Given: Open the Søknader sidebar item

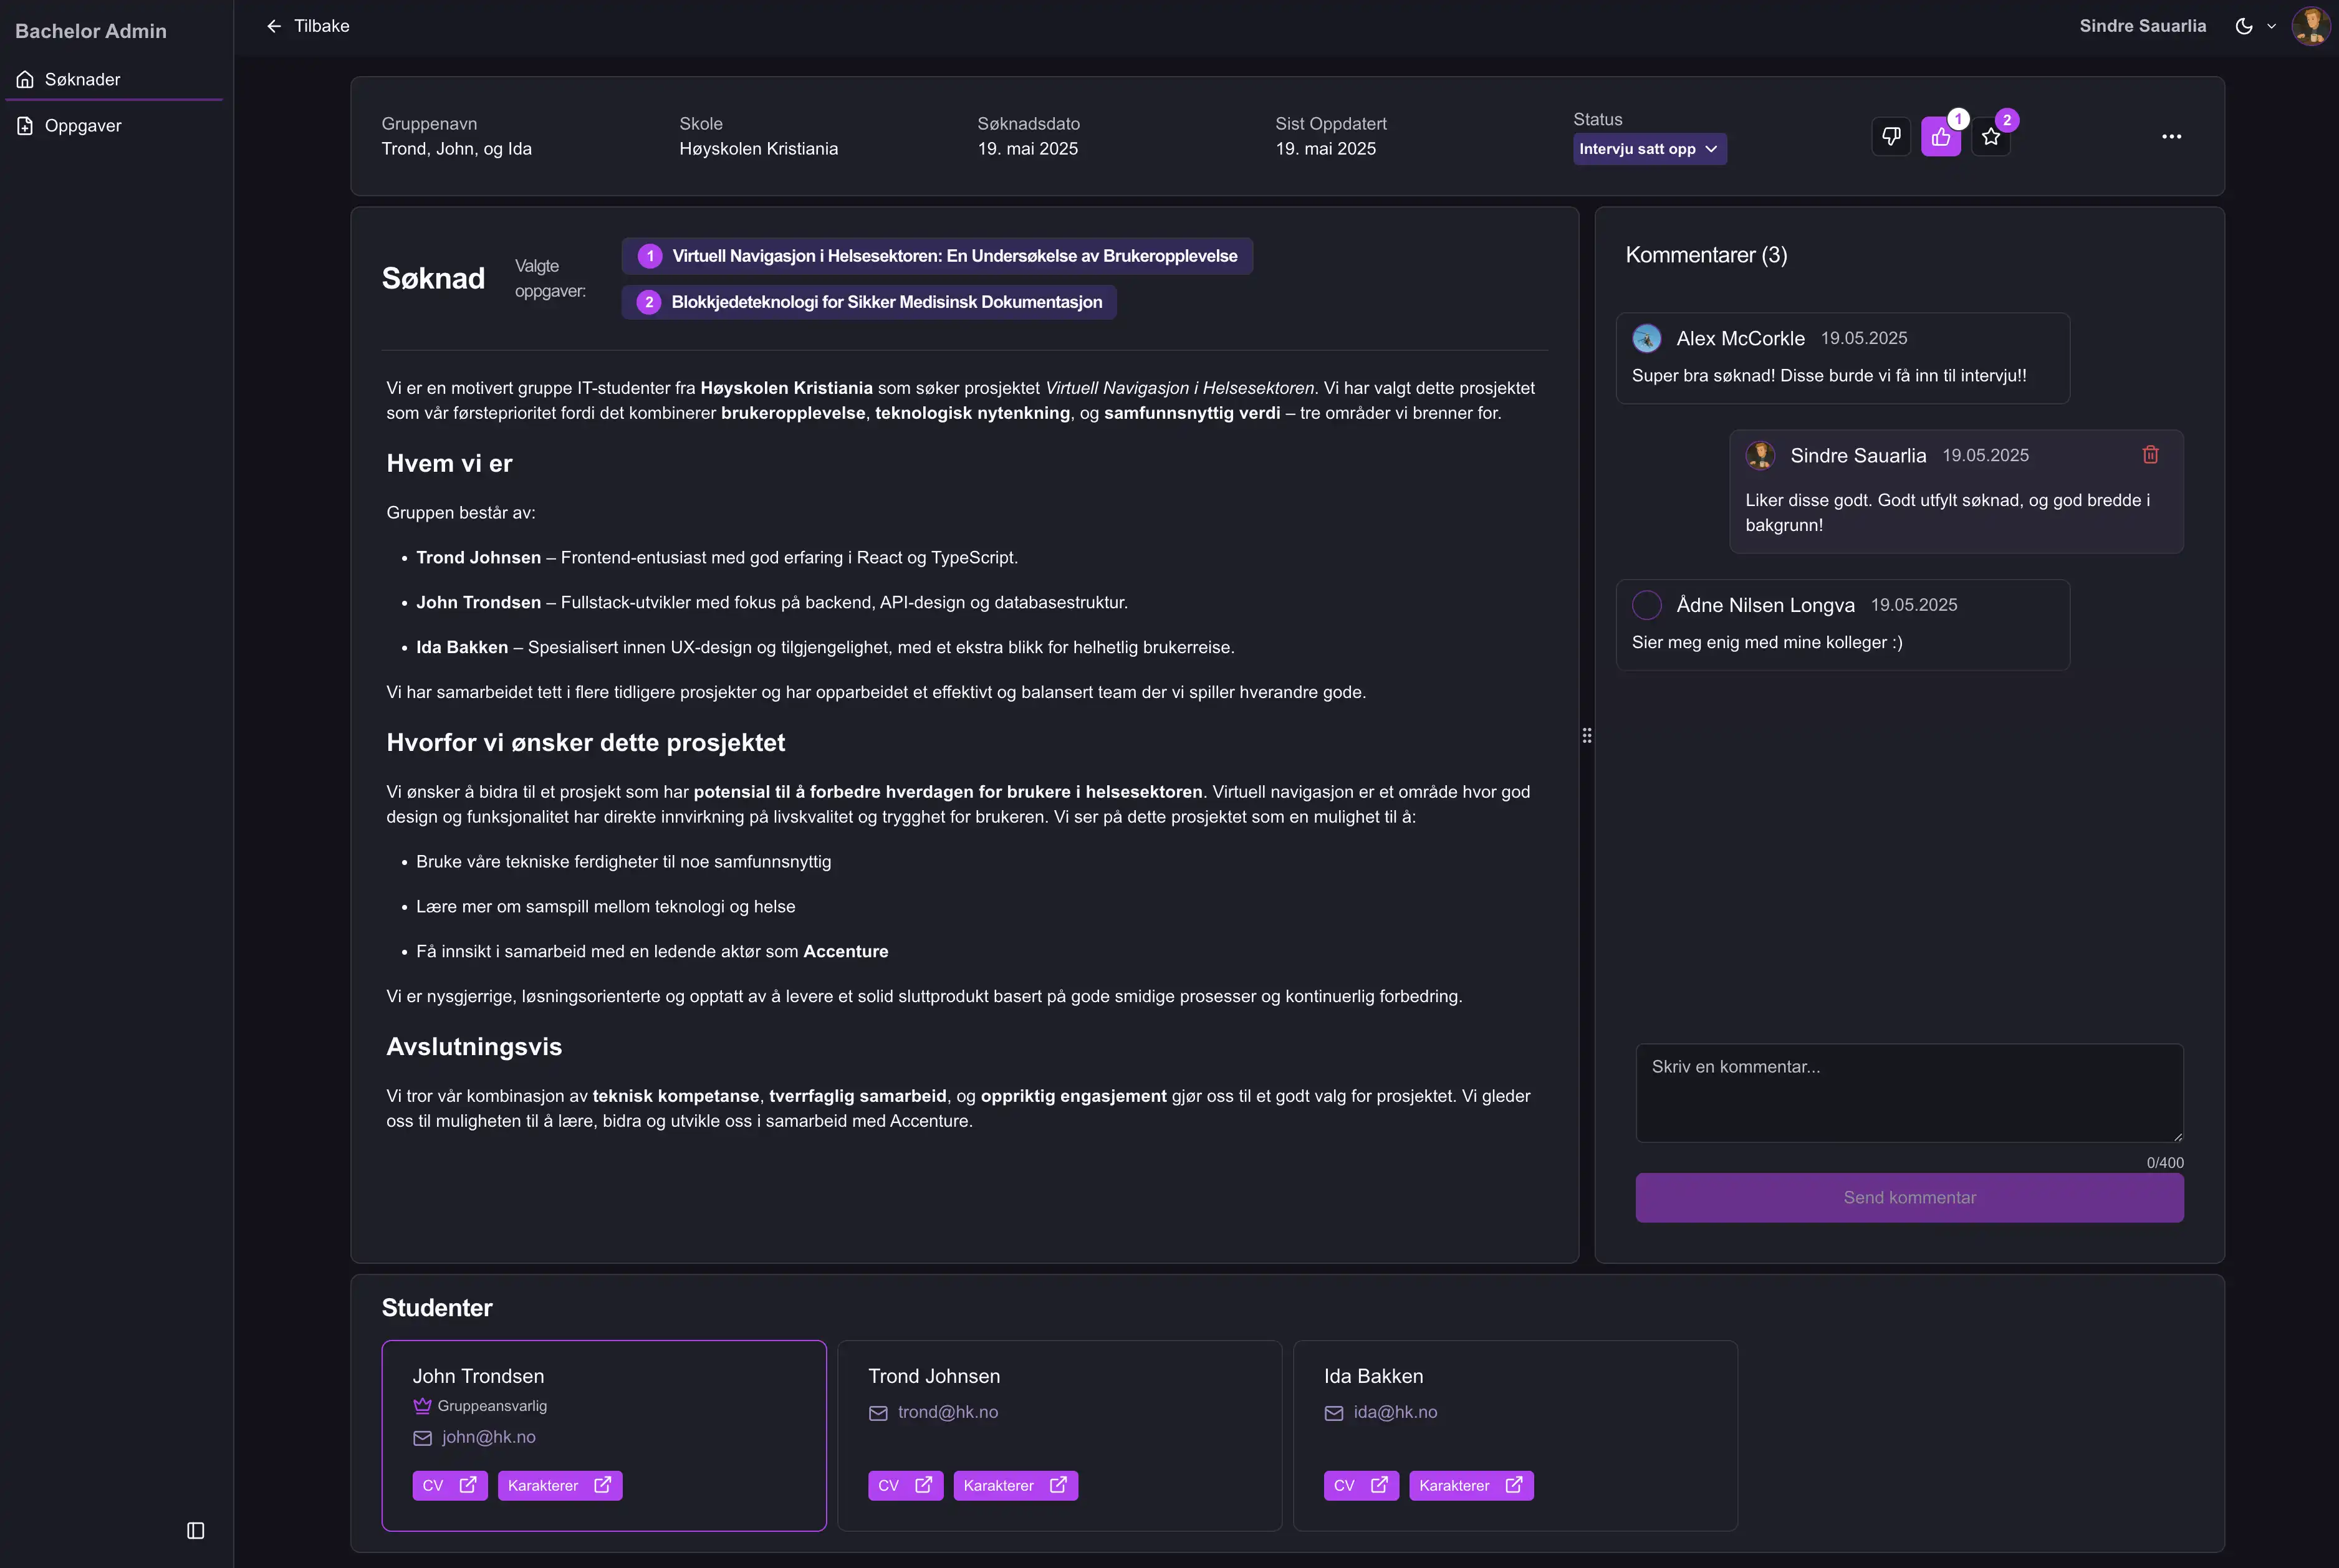Looking at the screenshot, I should click(x=82, y=79).
